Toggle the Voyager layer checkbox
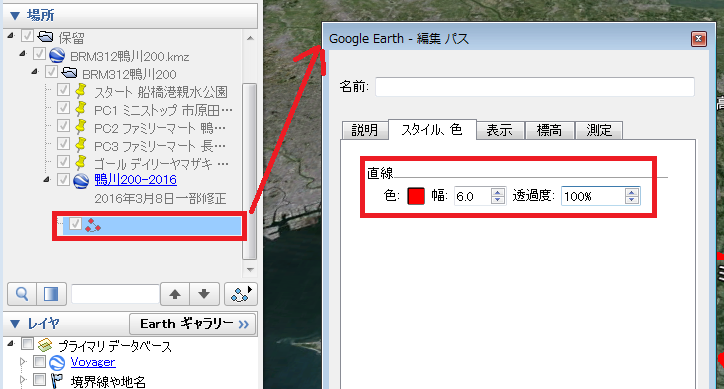 [40, 362]
